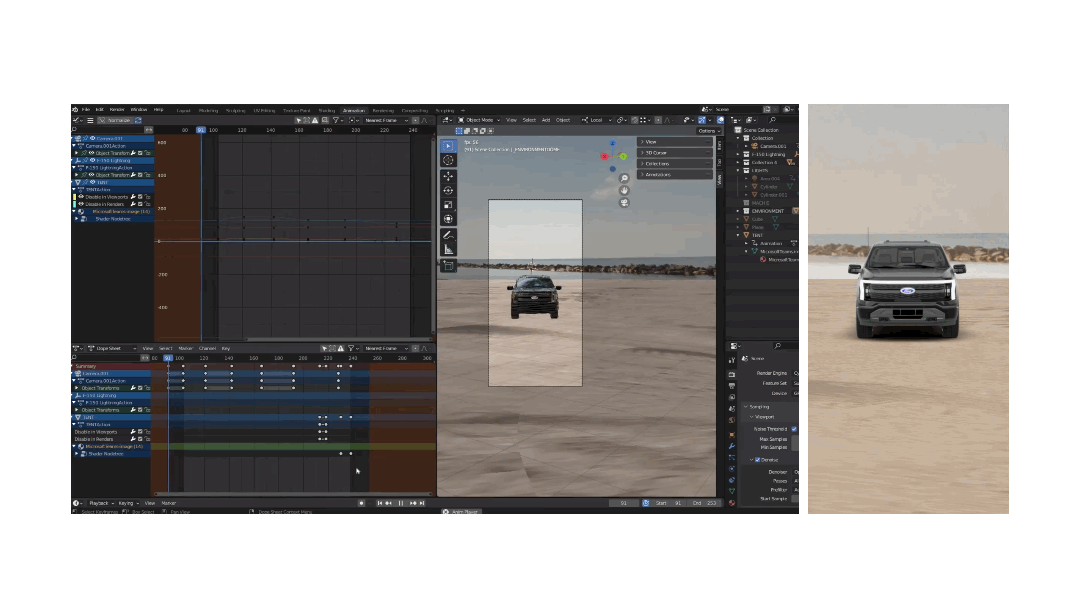Screen dimensions: 1080x608
Task: Click the wrench icon on Disable in Viewports row
Action: (133, 197)
